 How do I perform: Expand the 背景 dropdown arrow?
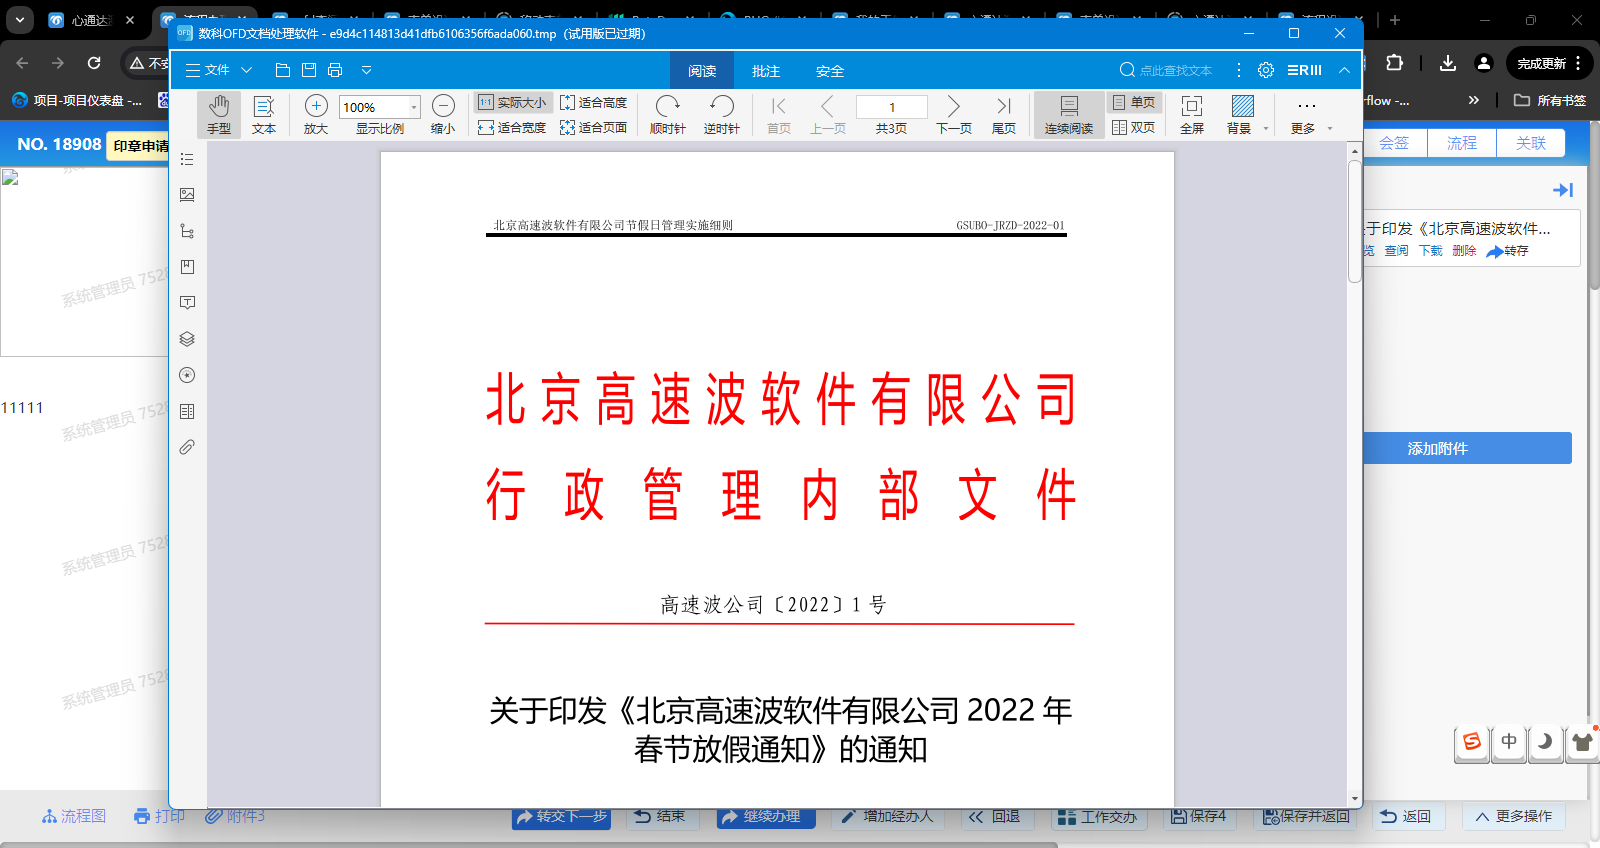1266,128
